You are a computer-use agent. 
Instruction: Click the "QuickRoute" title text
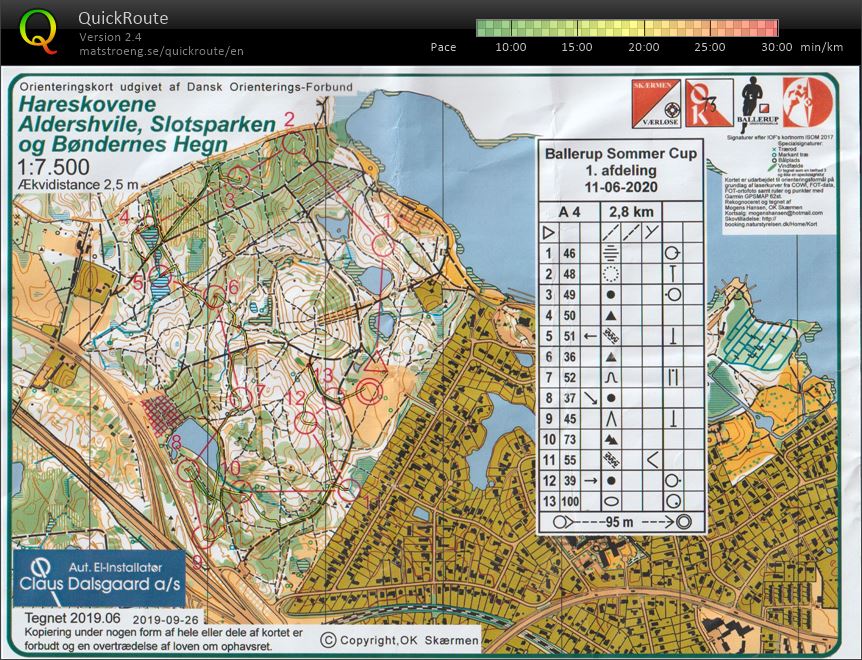tap(123, 18)
